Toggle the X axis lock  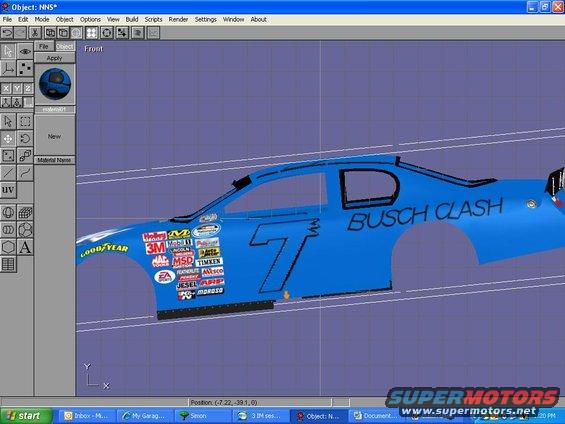click(x=6, y=88)
